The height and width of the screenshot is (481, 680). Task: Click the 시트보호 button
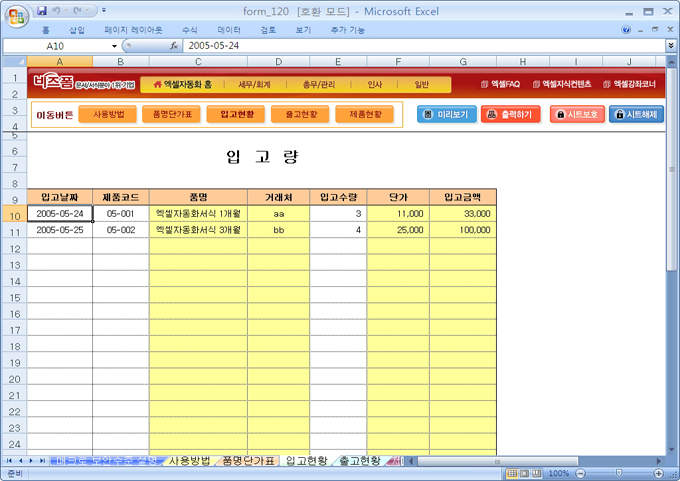point(578,114)
